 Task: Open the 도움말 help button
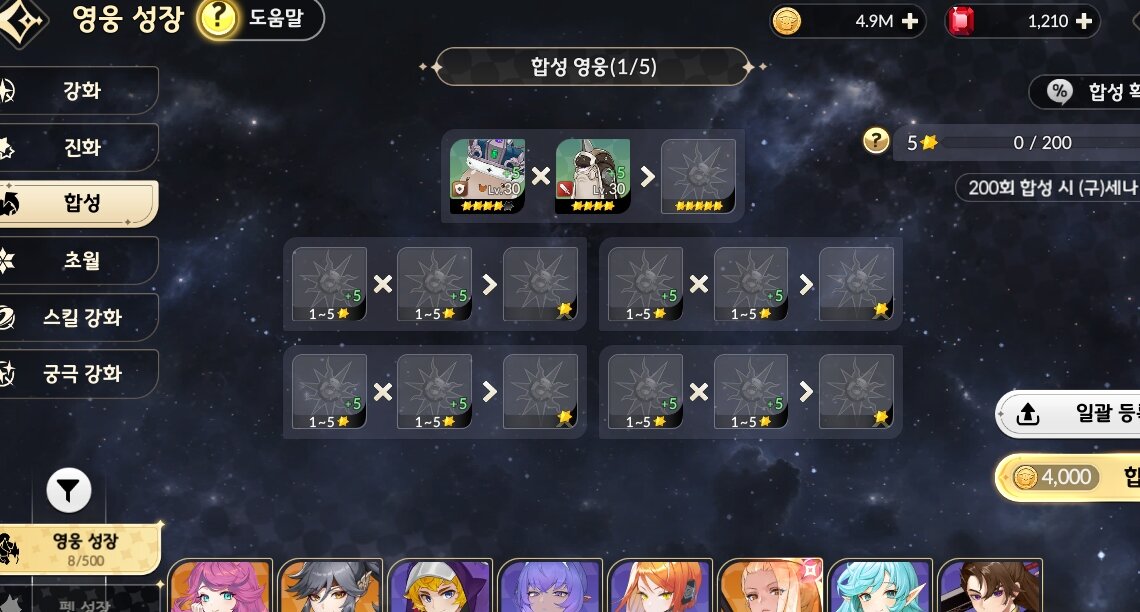click(x=260, y=17)
